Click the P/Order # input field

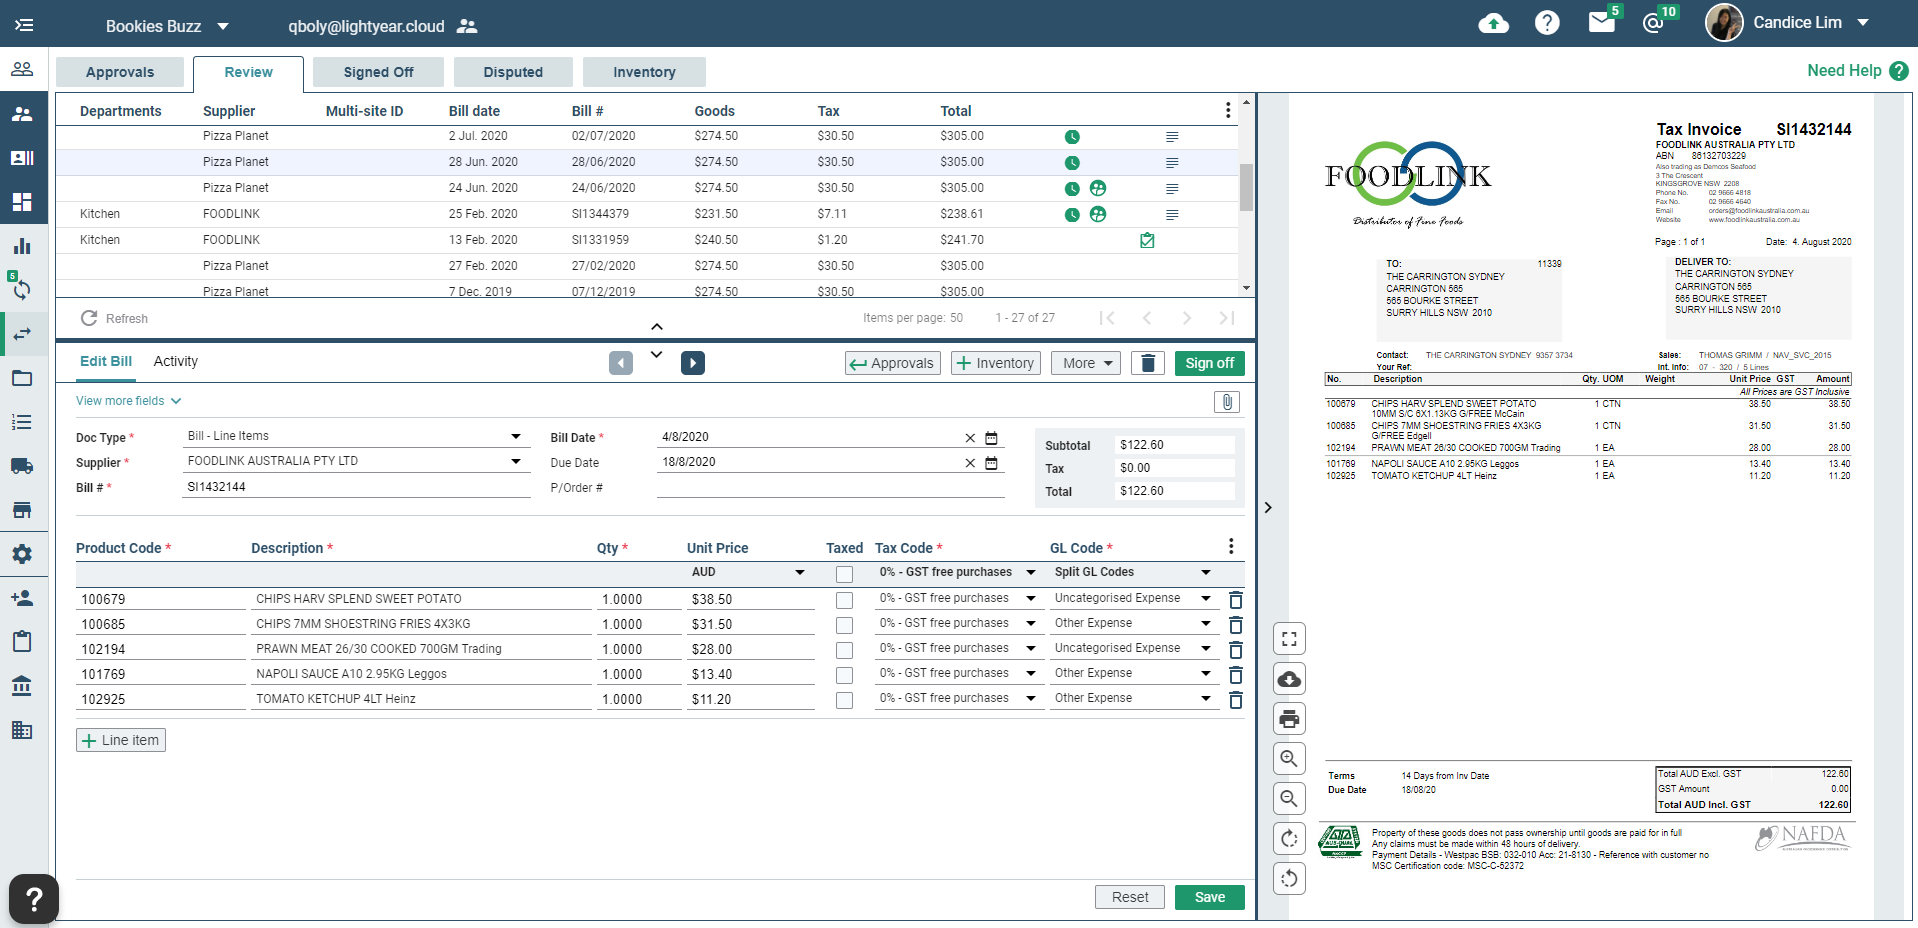[x=831, y=487]
